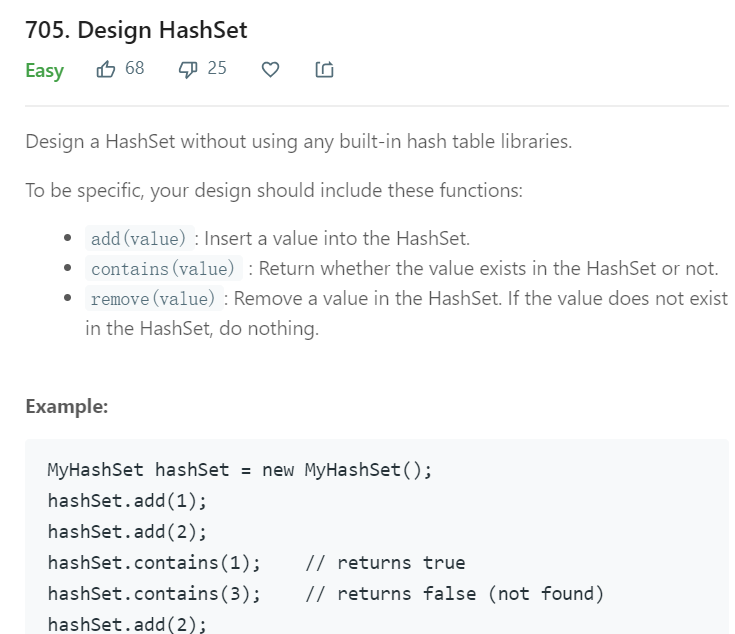
Task: Click the '// returns false (not found)' comment
Action: coord(455,594)
